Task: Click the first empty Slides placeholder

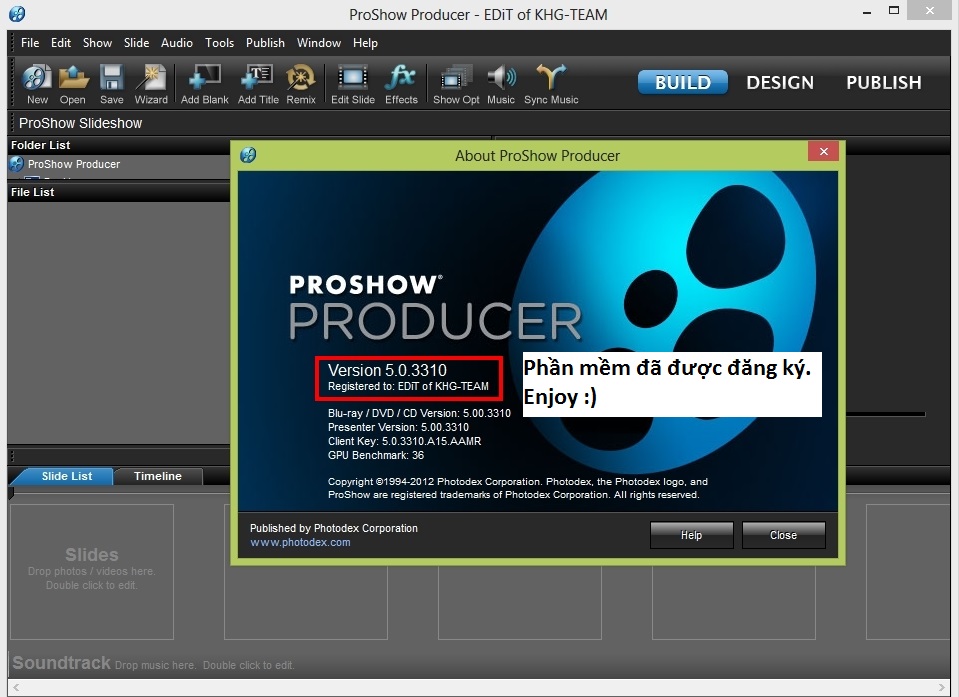Action: pyautogui.click(x=92, y=572)
